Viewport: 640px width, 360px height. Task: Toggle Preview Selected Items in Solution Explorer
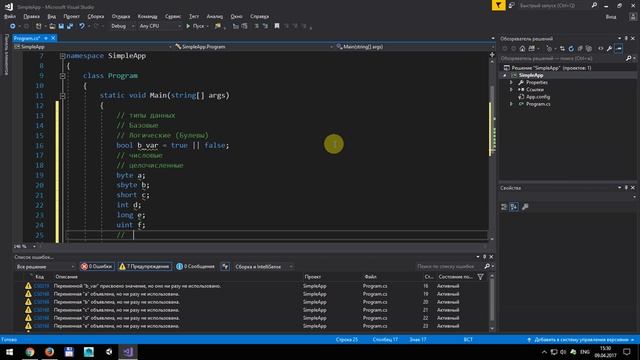619,49
